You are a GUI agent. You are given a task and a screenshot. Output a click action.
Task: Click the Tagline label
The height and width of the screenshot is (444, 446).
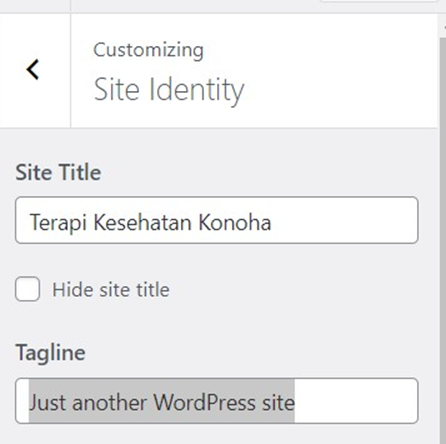51,353
